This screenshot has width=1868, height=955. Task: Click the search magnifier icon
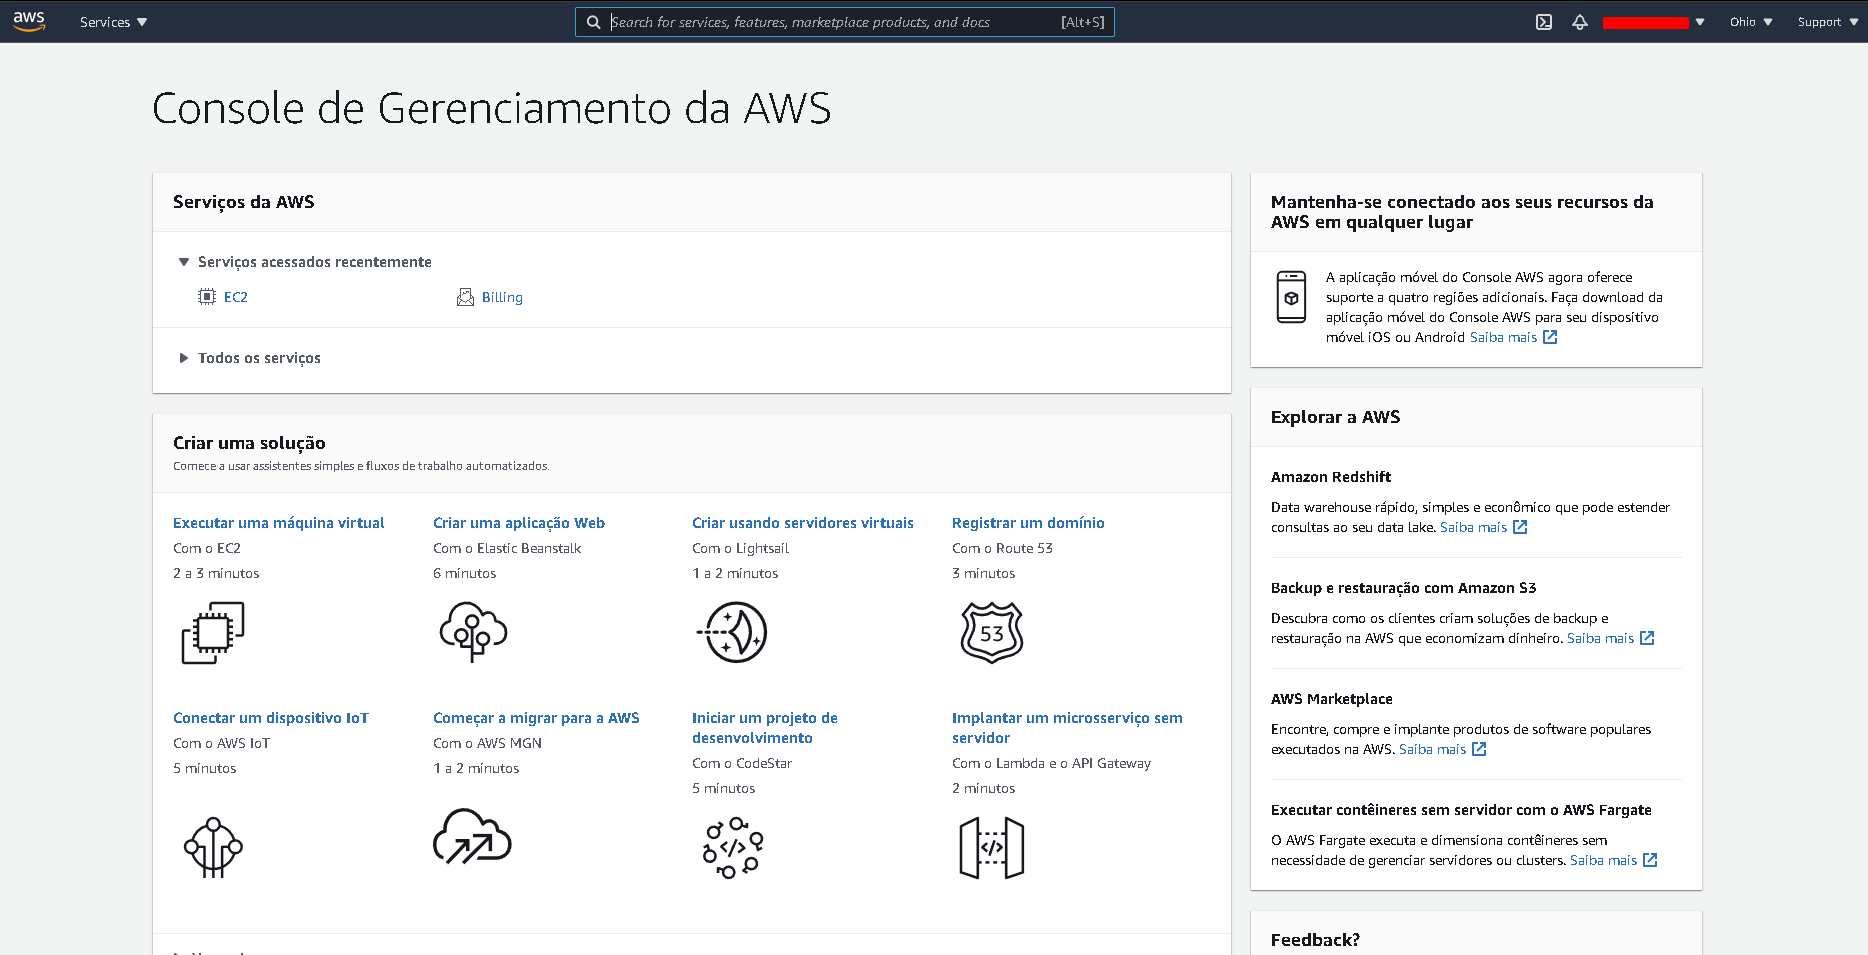click(593, 22)
